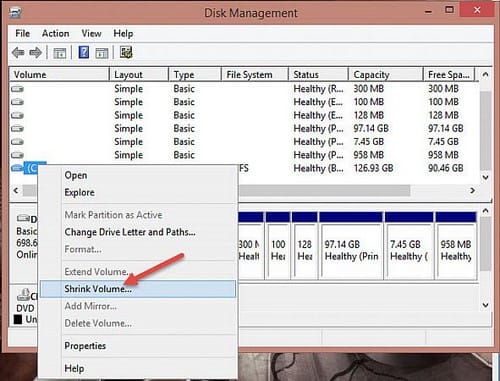Open the Help menu in the menu bar
Viewport: 500px width, 381px height.
click(x=123, y=34)
